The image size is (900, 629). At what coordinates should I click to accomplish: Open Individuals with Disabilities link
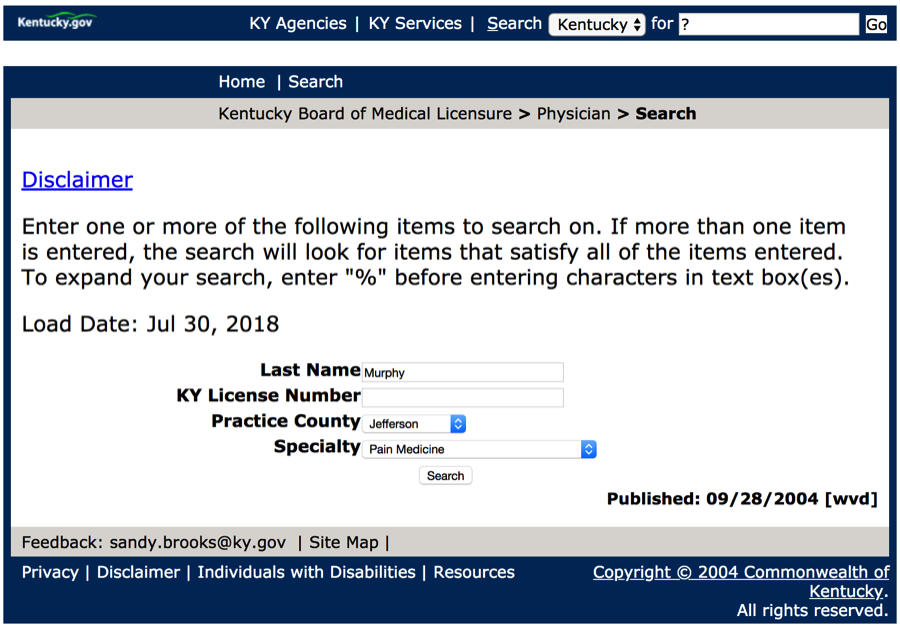(x=306, y=573)
